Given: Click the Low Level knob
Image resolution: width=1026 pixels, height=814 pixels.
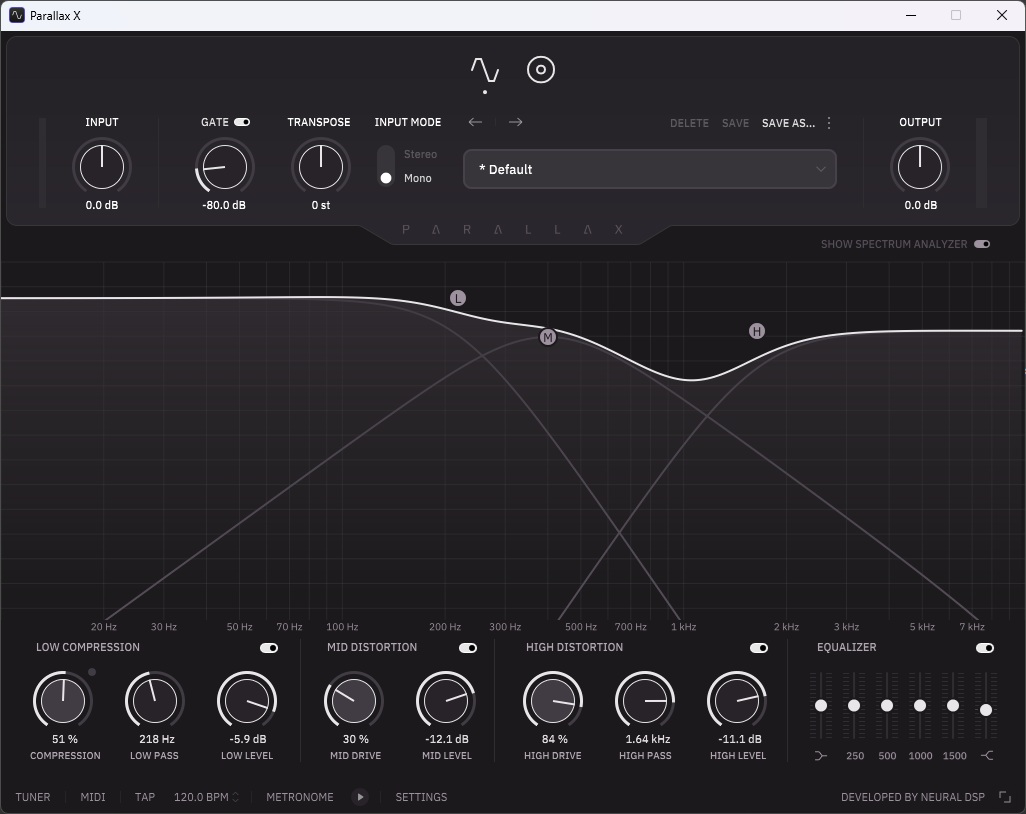Looking at the screenshot, I should pos(247,700).
